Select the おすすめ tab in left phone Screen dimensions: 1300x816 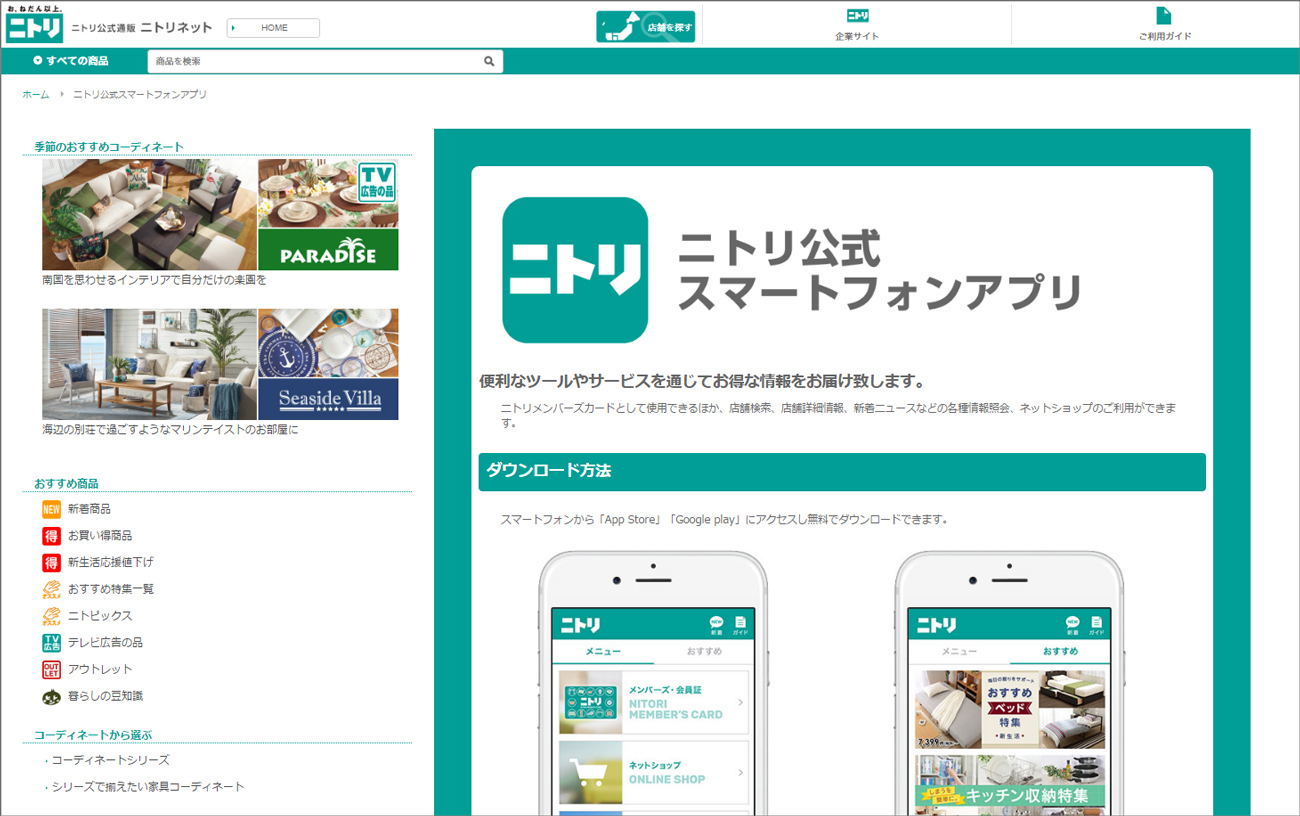(x=704, y=652)
